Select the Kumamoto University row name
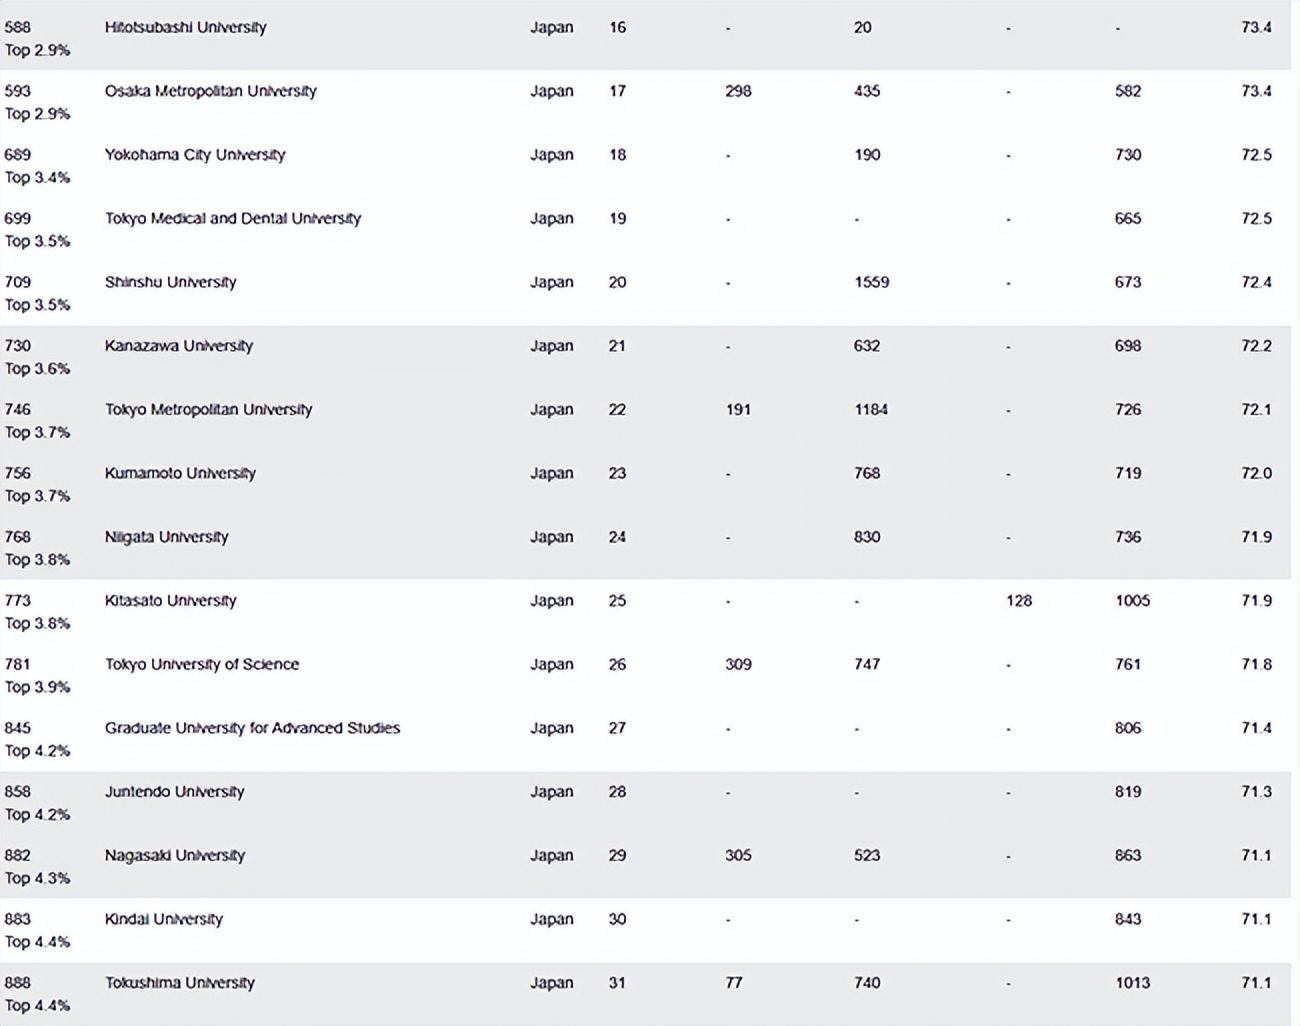The image size is (1300, 1026). (180, 473)
